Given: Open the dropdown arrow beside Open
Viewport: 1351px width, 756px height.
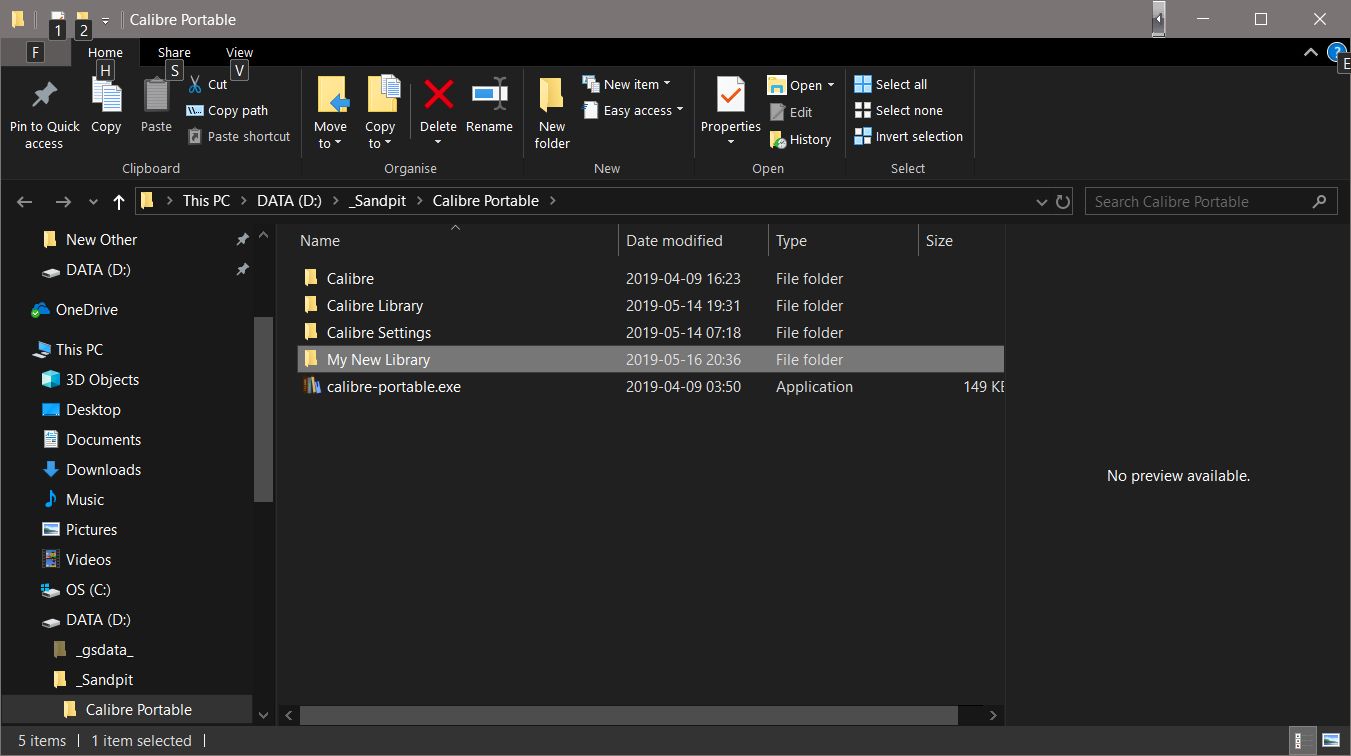Looking at the screenshot, I should coord(831,86).
